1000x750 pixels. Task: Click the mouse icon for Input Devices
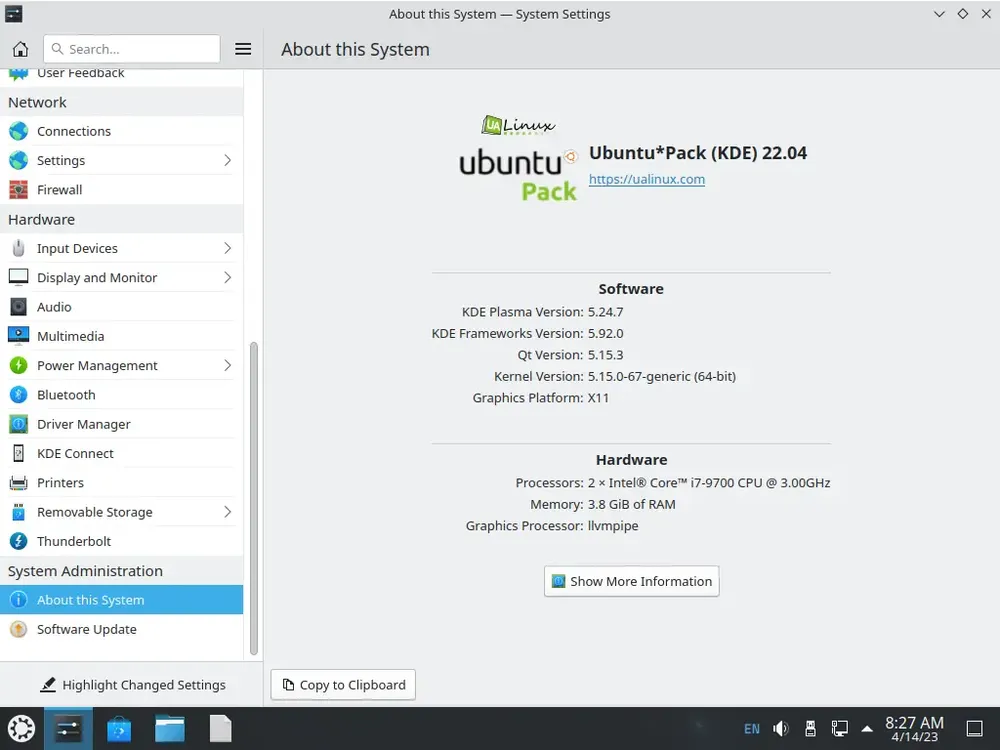pos(18,249)
